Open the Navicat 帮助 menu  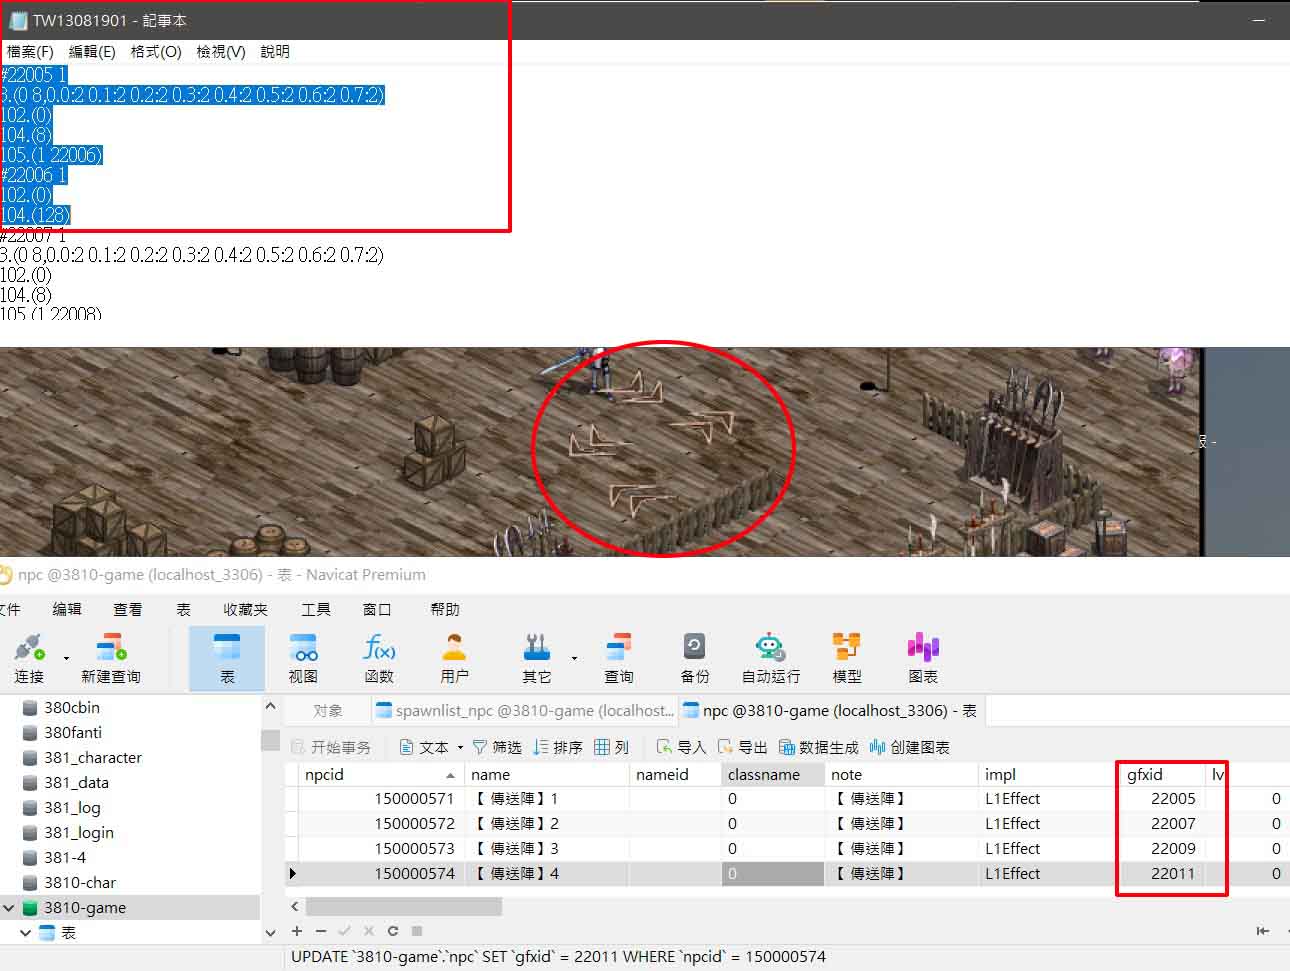445,609
